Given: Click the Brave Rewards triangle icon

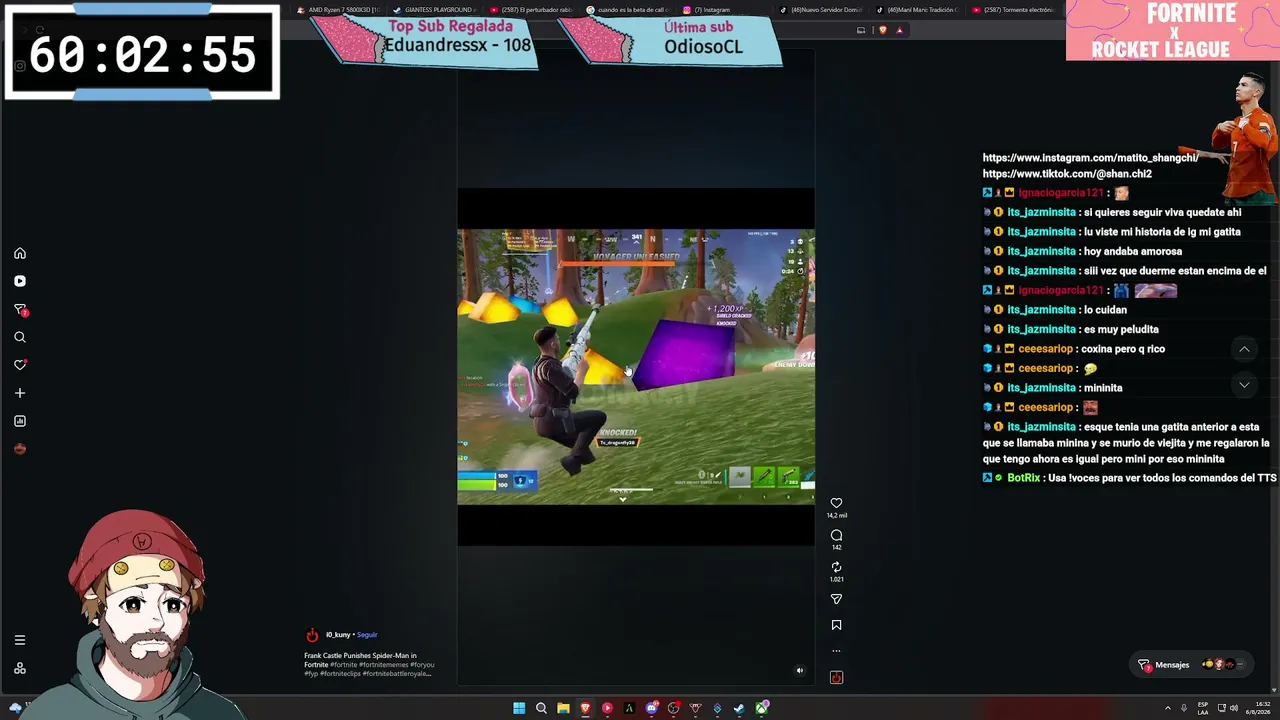Looking at the screenshot, I should (899, 30).
